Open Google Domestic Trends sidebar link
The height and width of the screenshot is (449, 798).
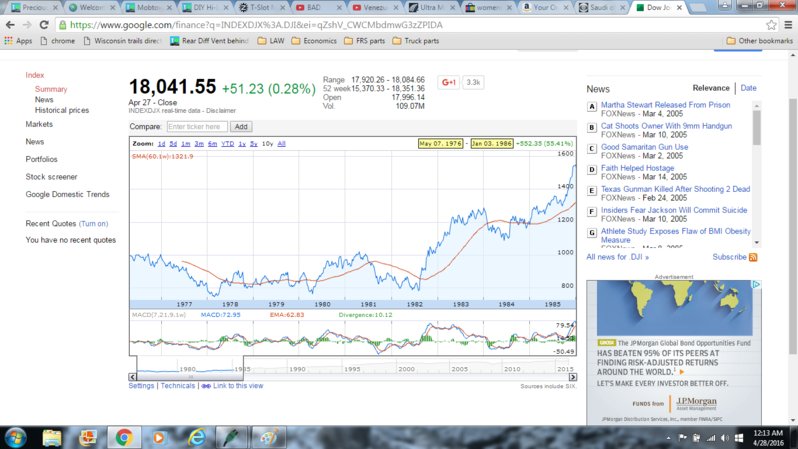pyautogui.click(x=68, y=194)
